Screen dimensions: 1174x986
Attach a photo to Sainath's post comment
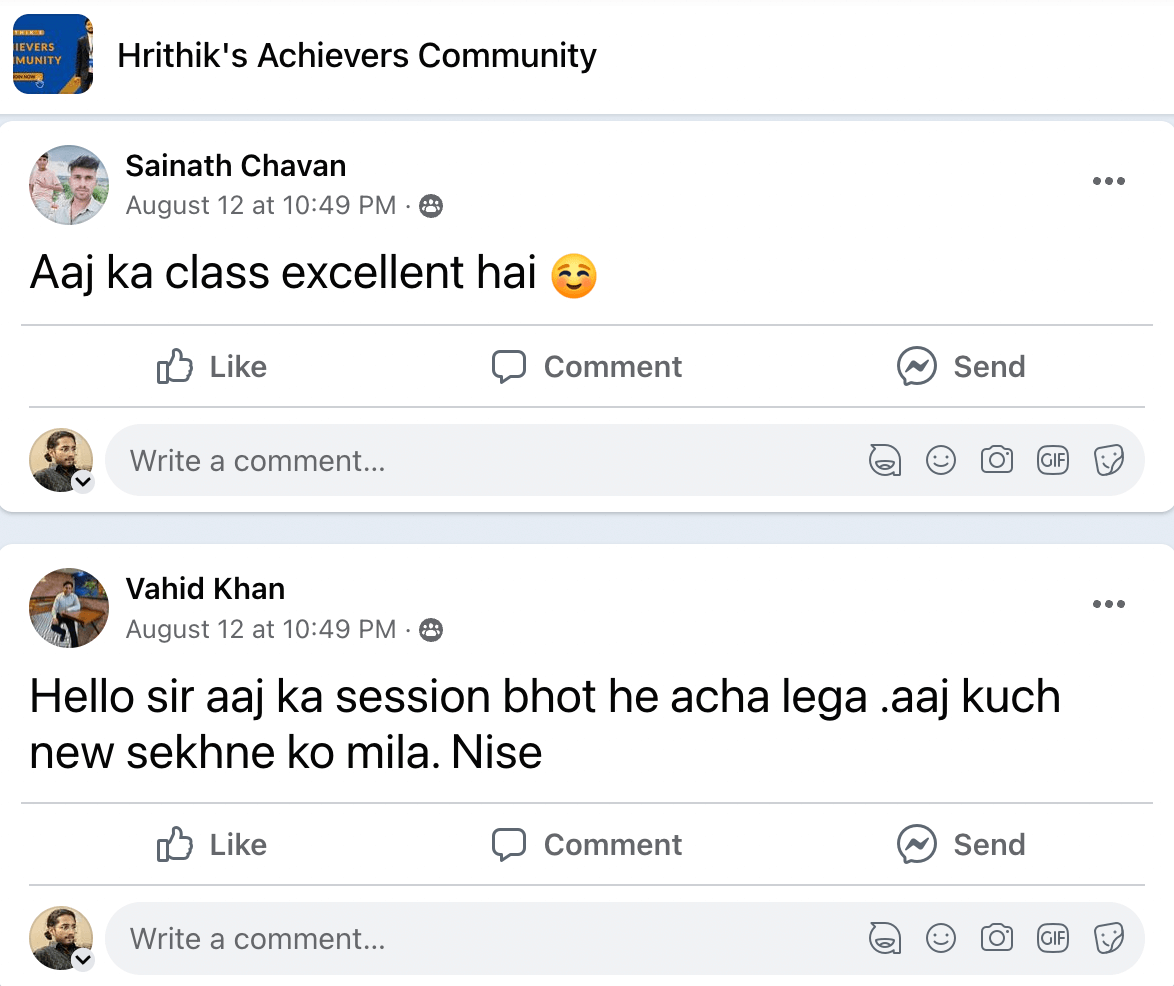(996, 461)
